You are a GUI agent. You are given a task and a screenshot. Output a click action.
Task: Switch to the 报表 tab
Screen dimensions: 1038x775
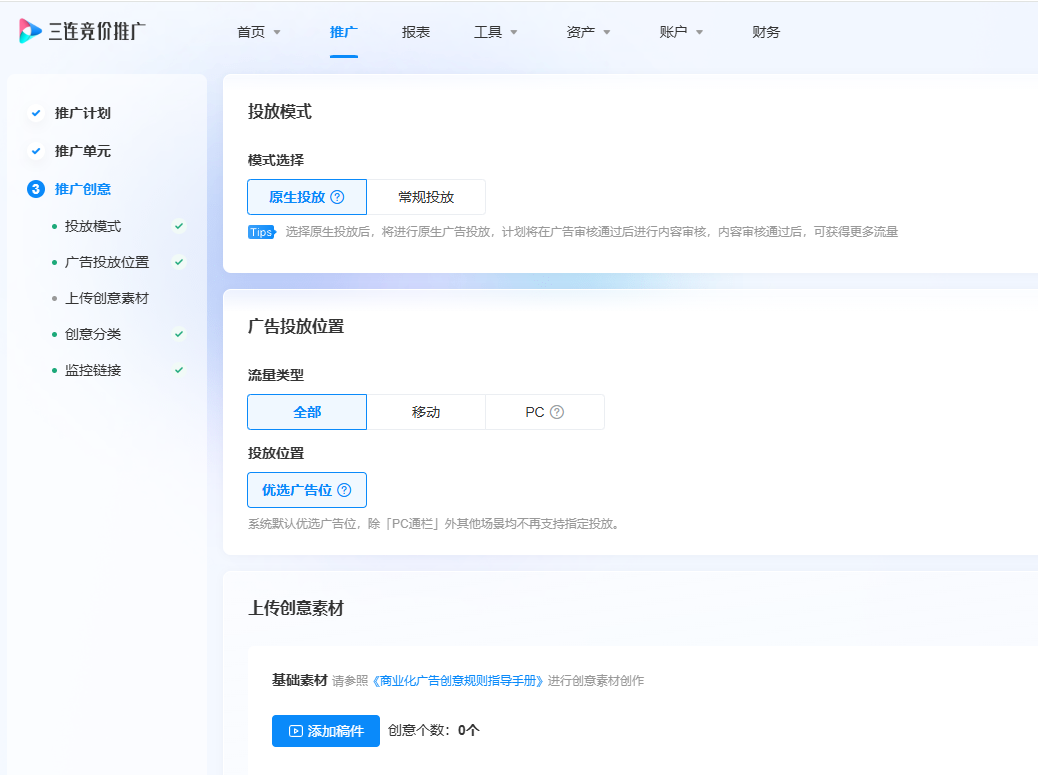point(415,31)
